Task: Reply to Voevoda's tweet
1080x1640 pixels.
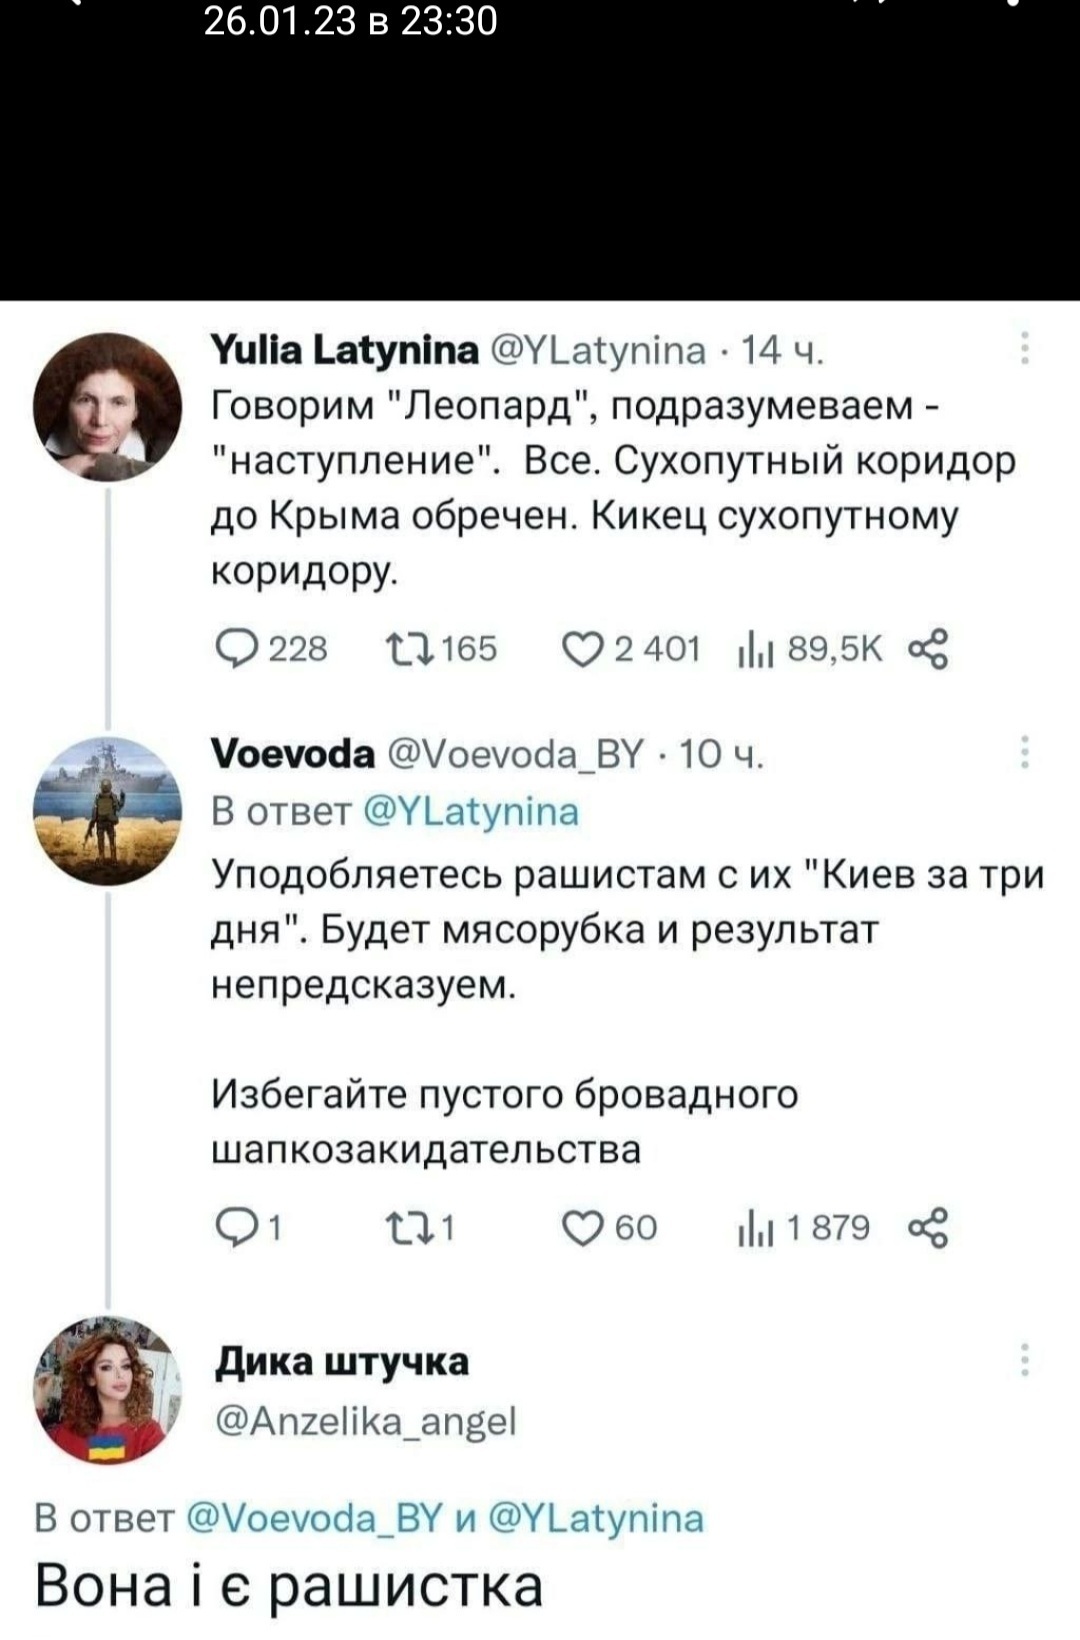Action: [238, 1227]
